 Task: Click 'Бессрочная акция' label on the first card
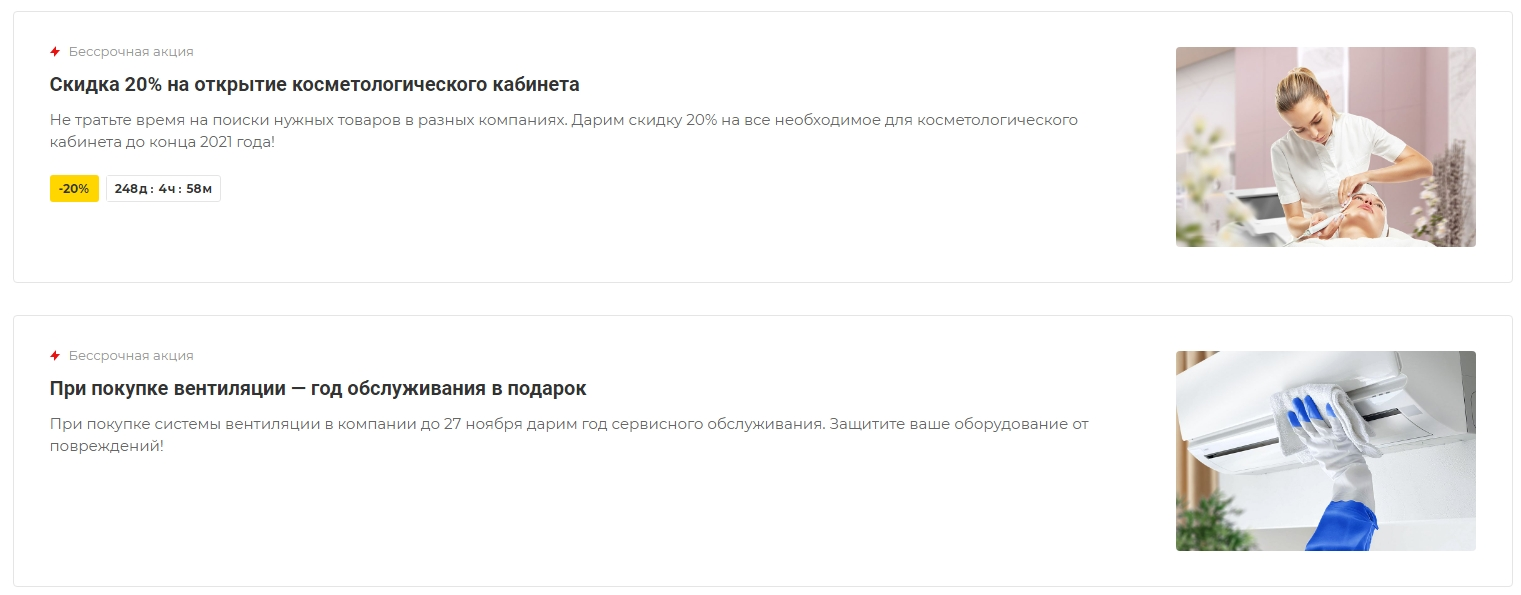click(x=131, y=52)
